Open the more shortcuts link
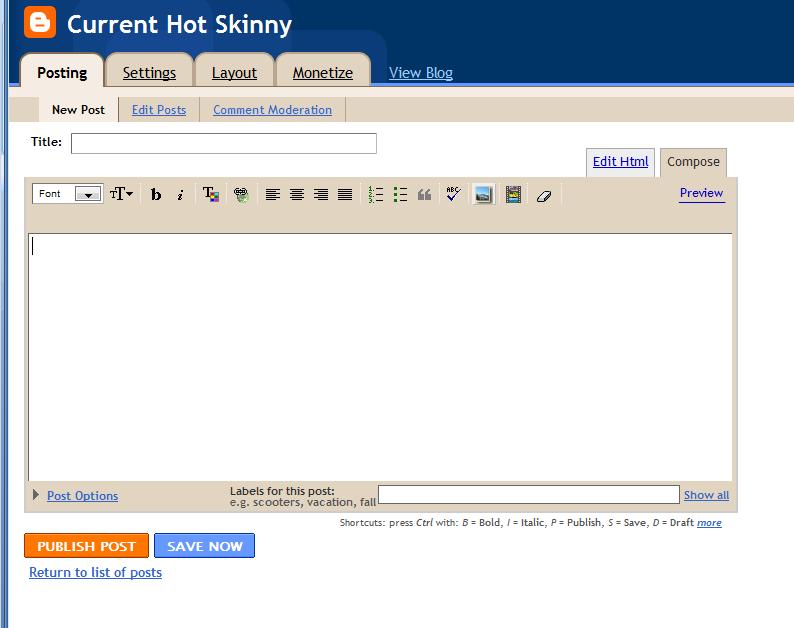This screenshot has height=628, width=794. point(709,523)
